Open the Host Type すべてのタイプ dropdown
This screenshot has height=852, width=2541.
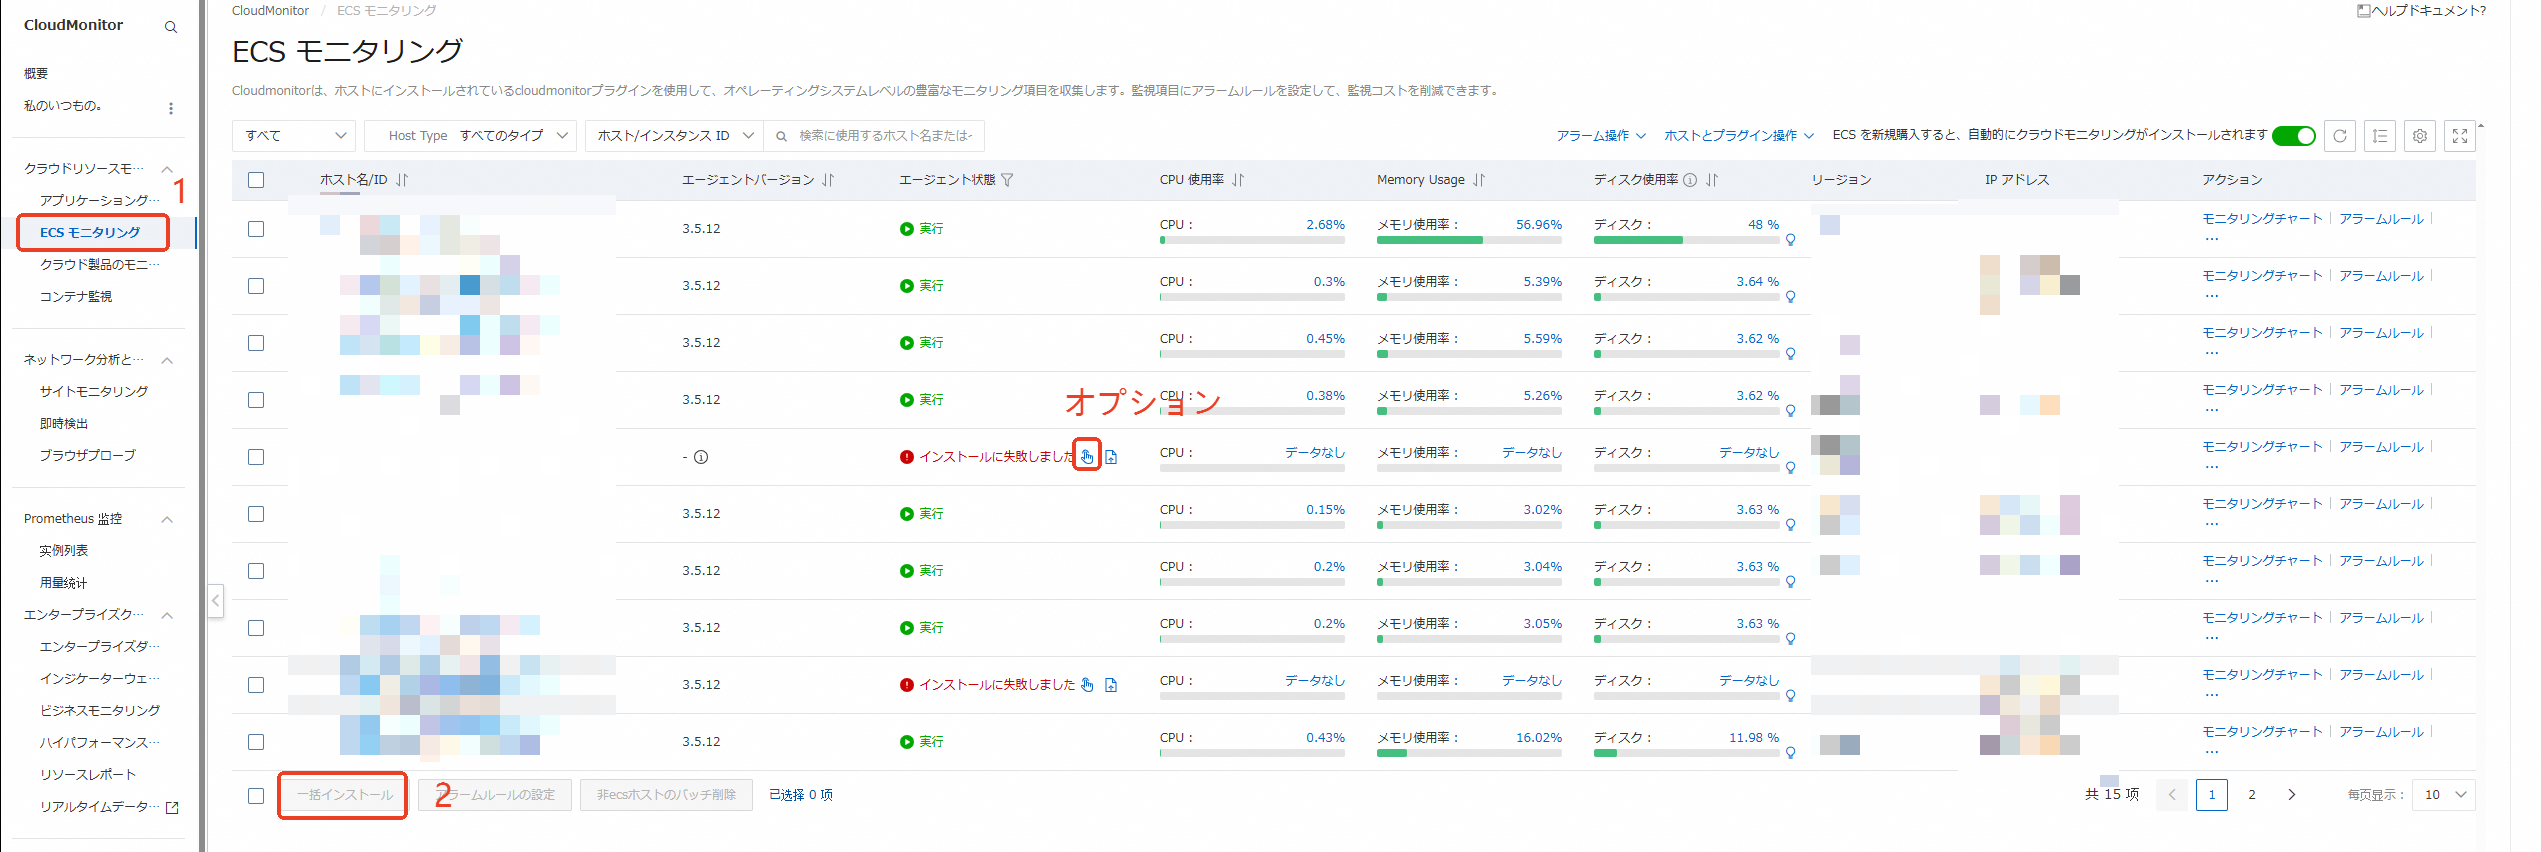point(470,136)
